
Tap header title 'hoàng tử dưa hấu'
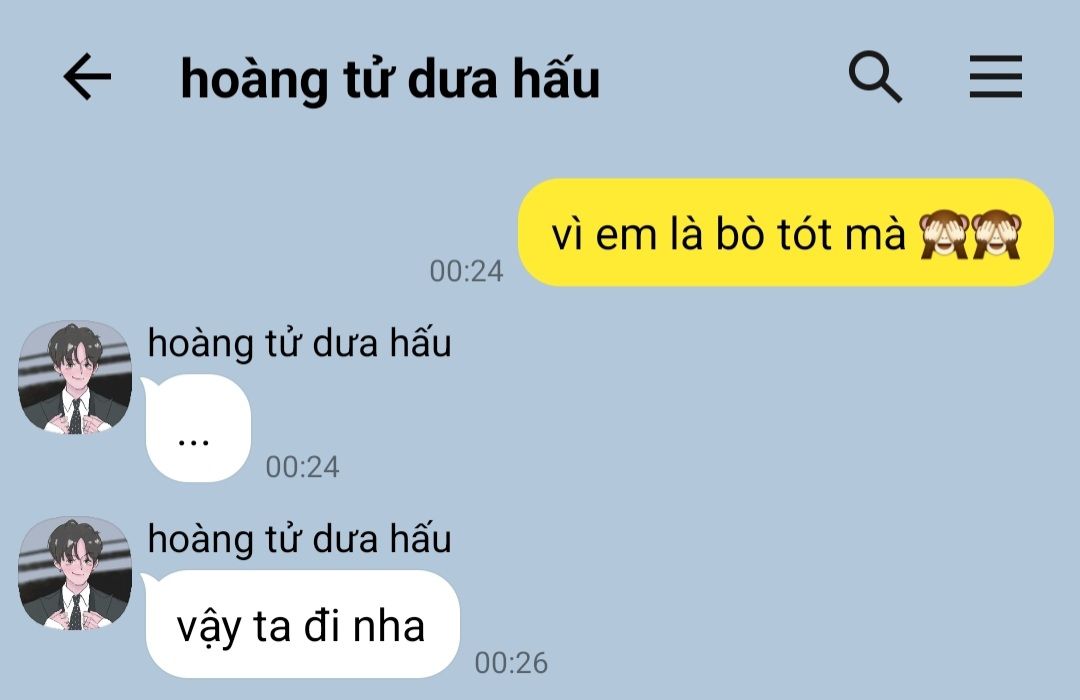(390, 80)
